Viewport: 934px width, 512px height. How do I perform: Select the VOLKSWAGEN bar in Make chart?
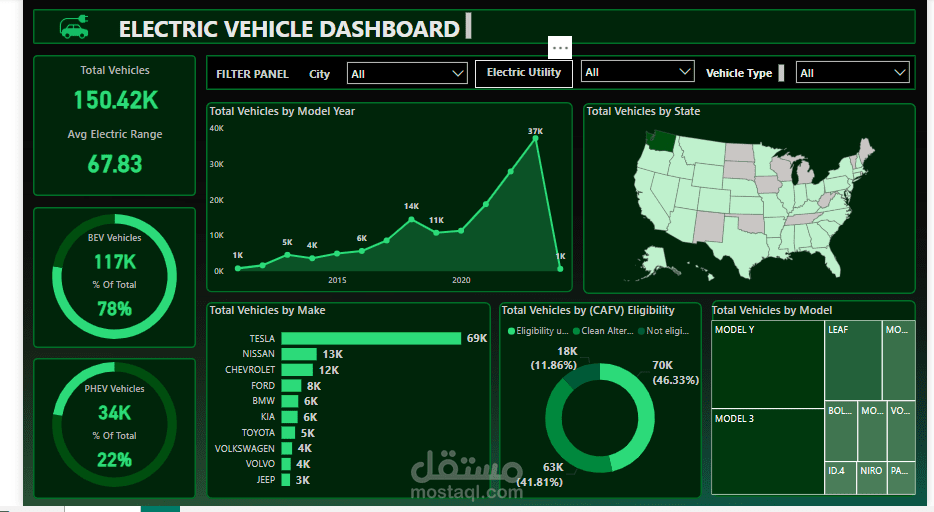click(287, 448)
